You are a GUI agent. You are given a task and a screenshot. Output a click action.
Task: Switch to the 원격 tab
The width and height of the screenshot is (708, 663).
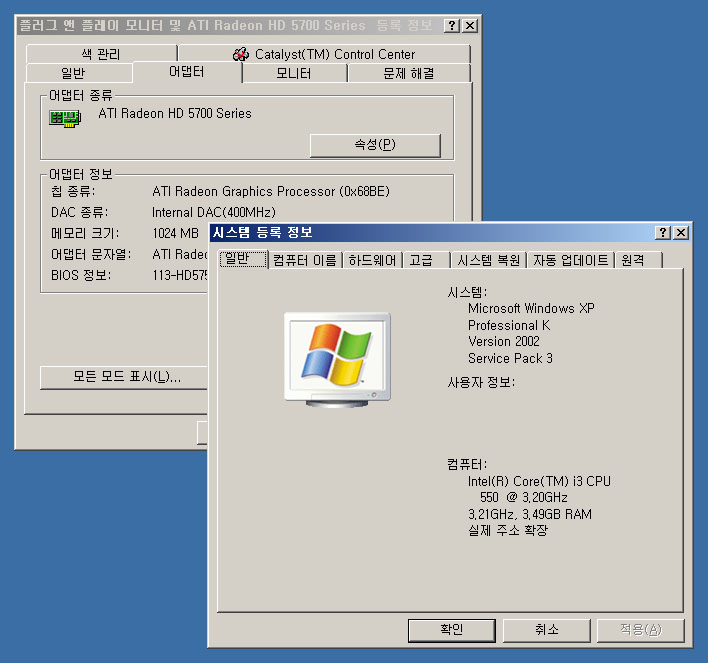pos(638,260)
